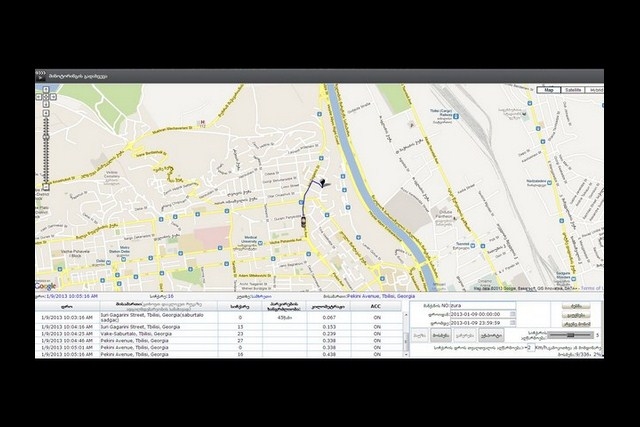
Task: Select the Vake-Saburtalo, Tbilisi, Georgia row
Action: pos(219,334)
